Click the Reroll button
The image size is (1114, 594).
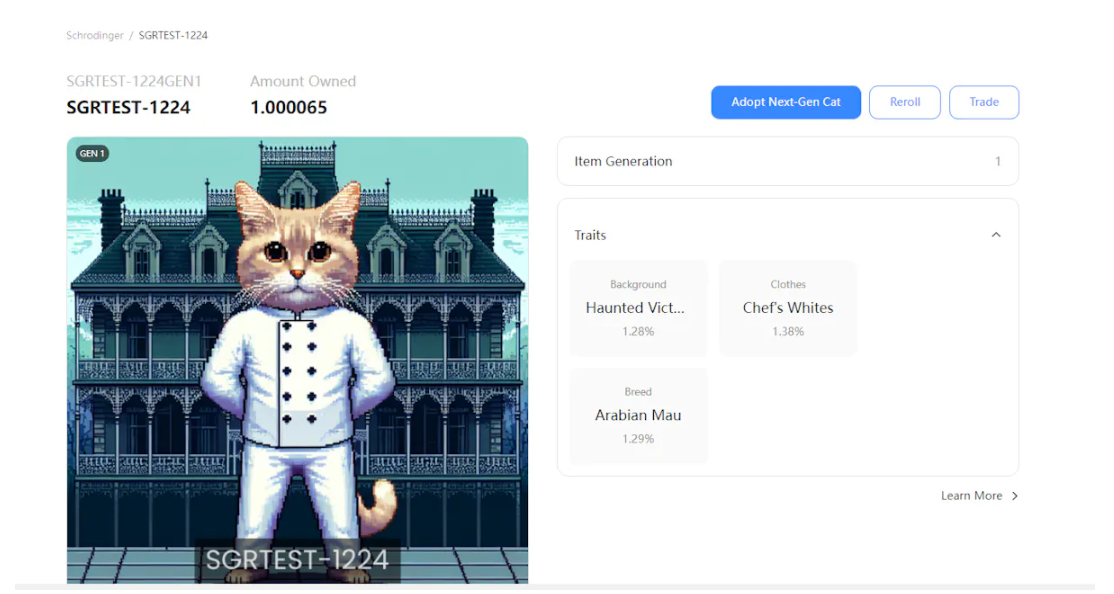pyautogui.click(x=904, y=102)
